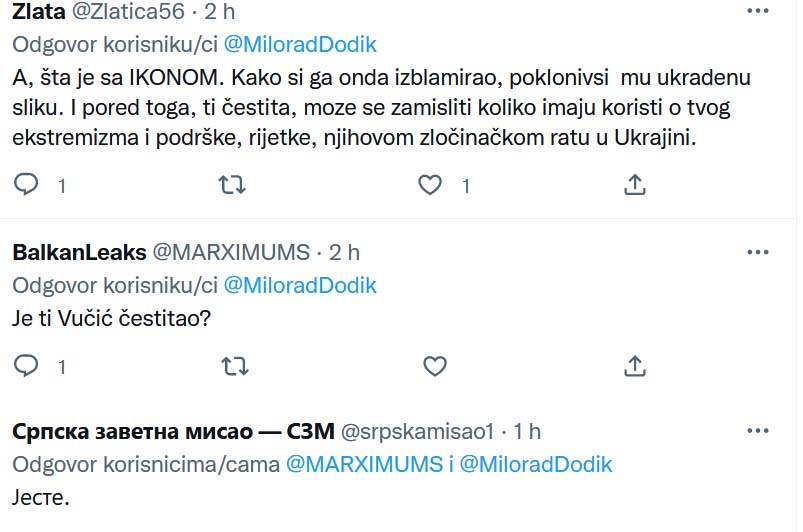Share Zlata's tweet via the upload icon

[x=635, y=184]
